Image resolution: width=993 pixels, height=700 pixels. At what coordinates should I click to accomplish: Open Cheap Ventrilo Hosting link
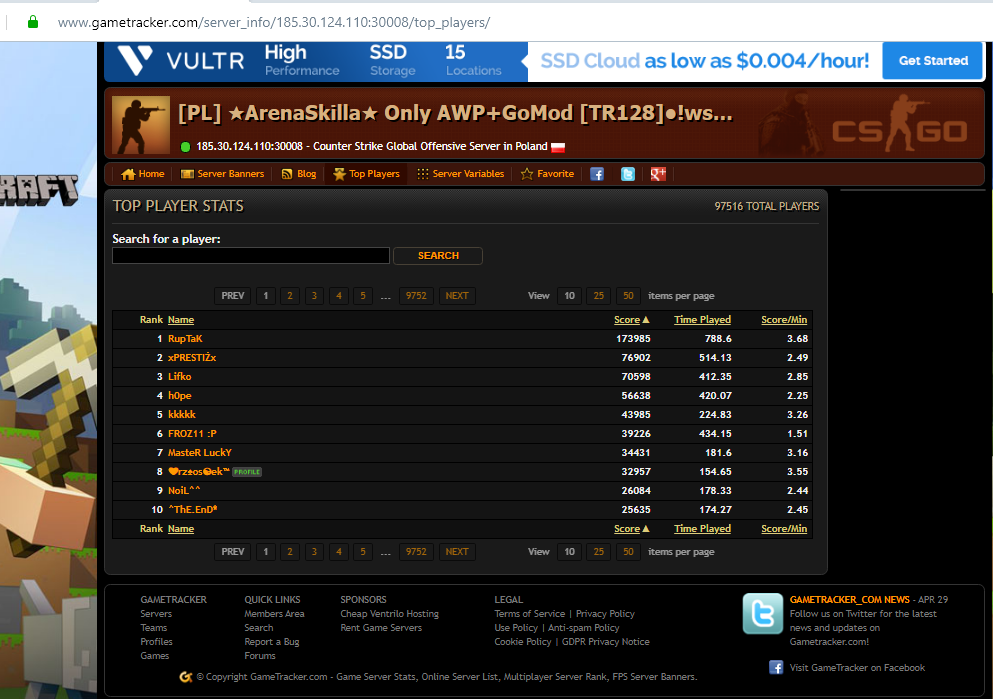point(389,614)
